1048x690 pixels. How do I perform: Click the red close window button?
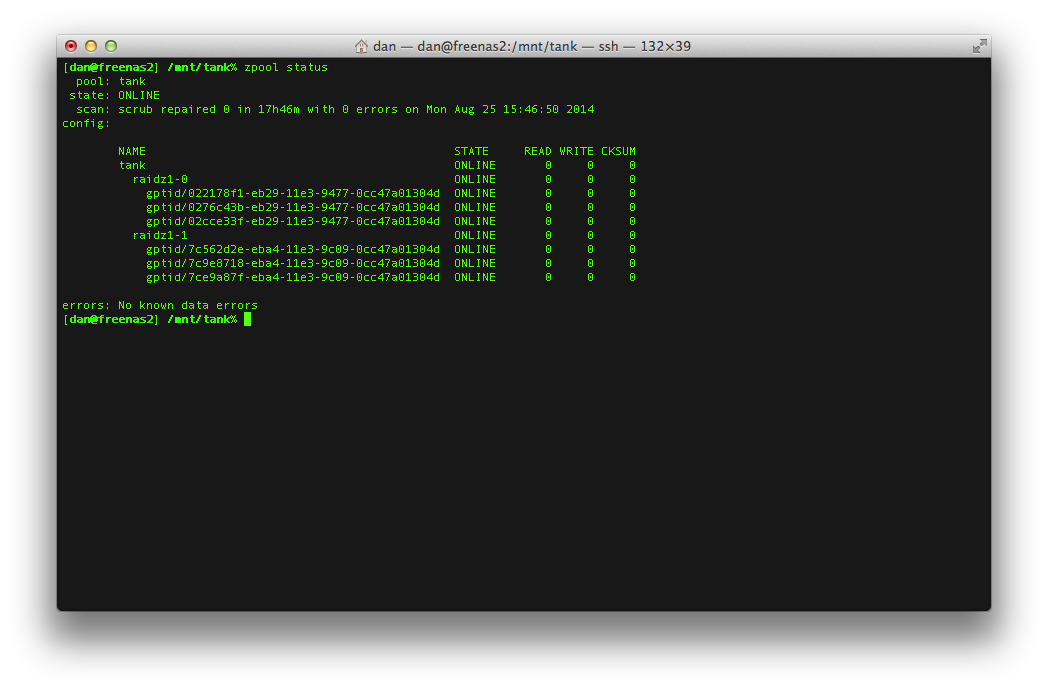71,46
